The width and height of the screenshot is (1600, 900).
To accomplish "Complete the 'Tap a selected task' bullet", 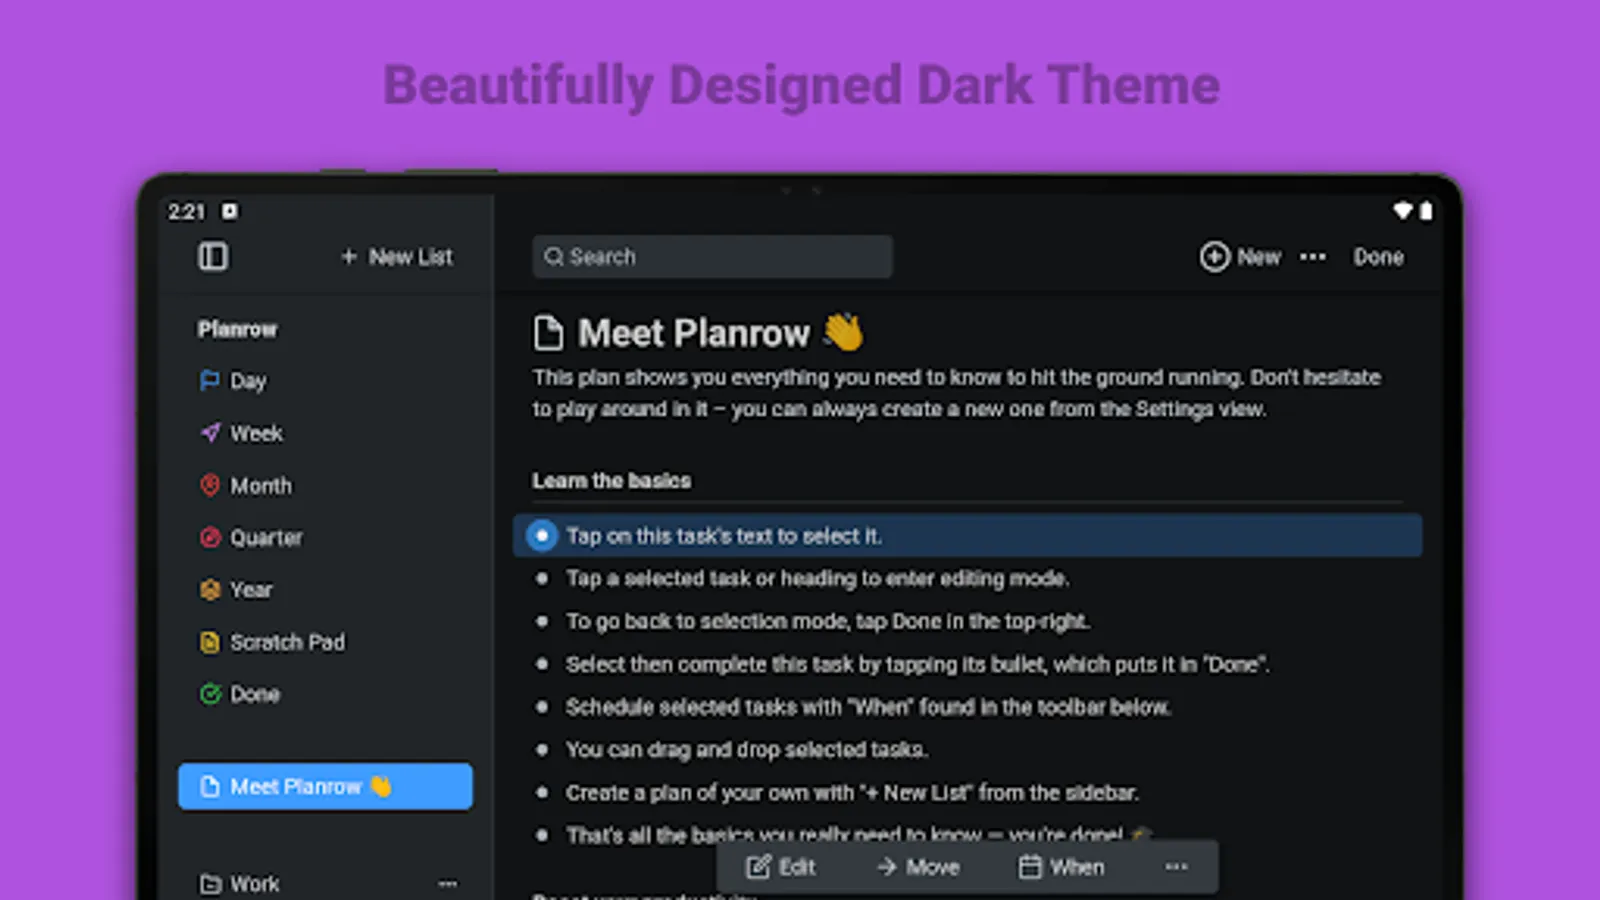I will point(542,578).
